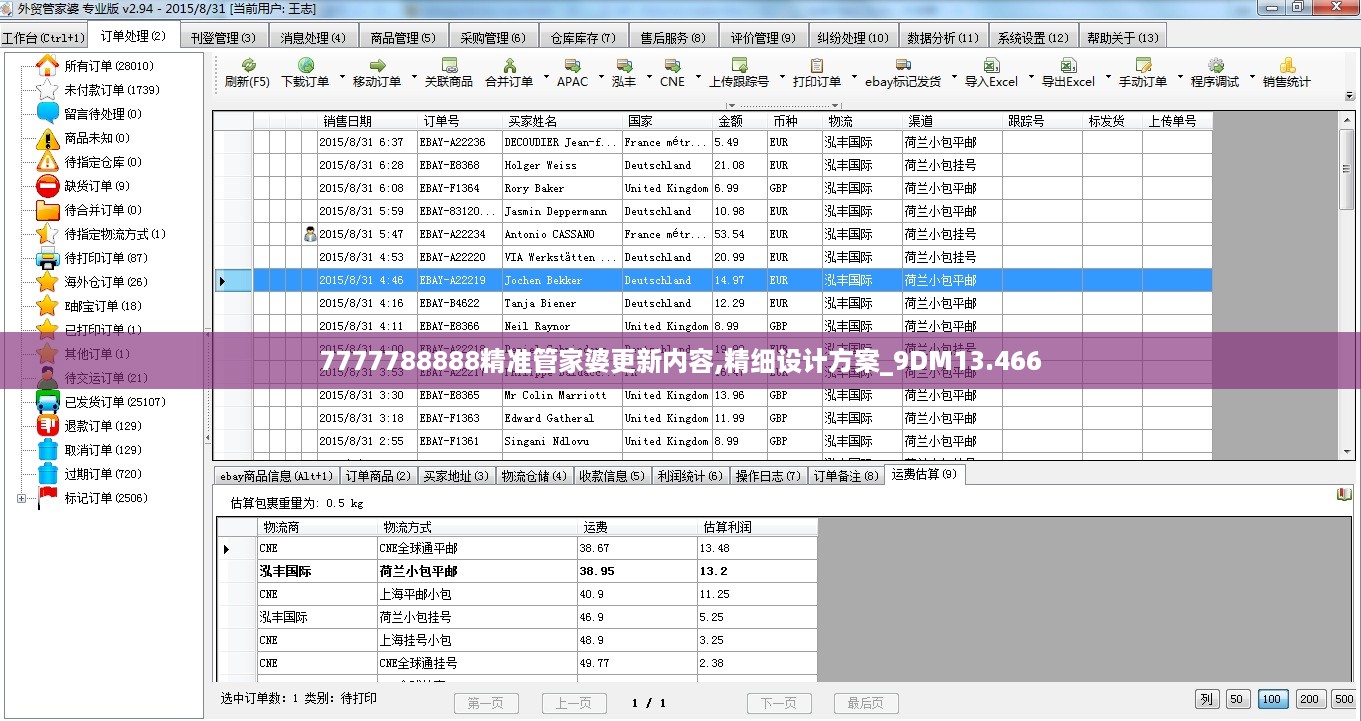Select the CNE全球通挂号 shipping option row
Viewport: 1361px width, 721px height.
point(517,663)
